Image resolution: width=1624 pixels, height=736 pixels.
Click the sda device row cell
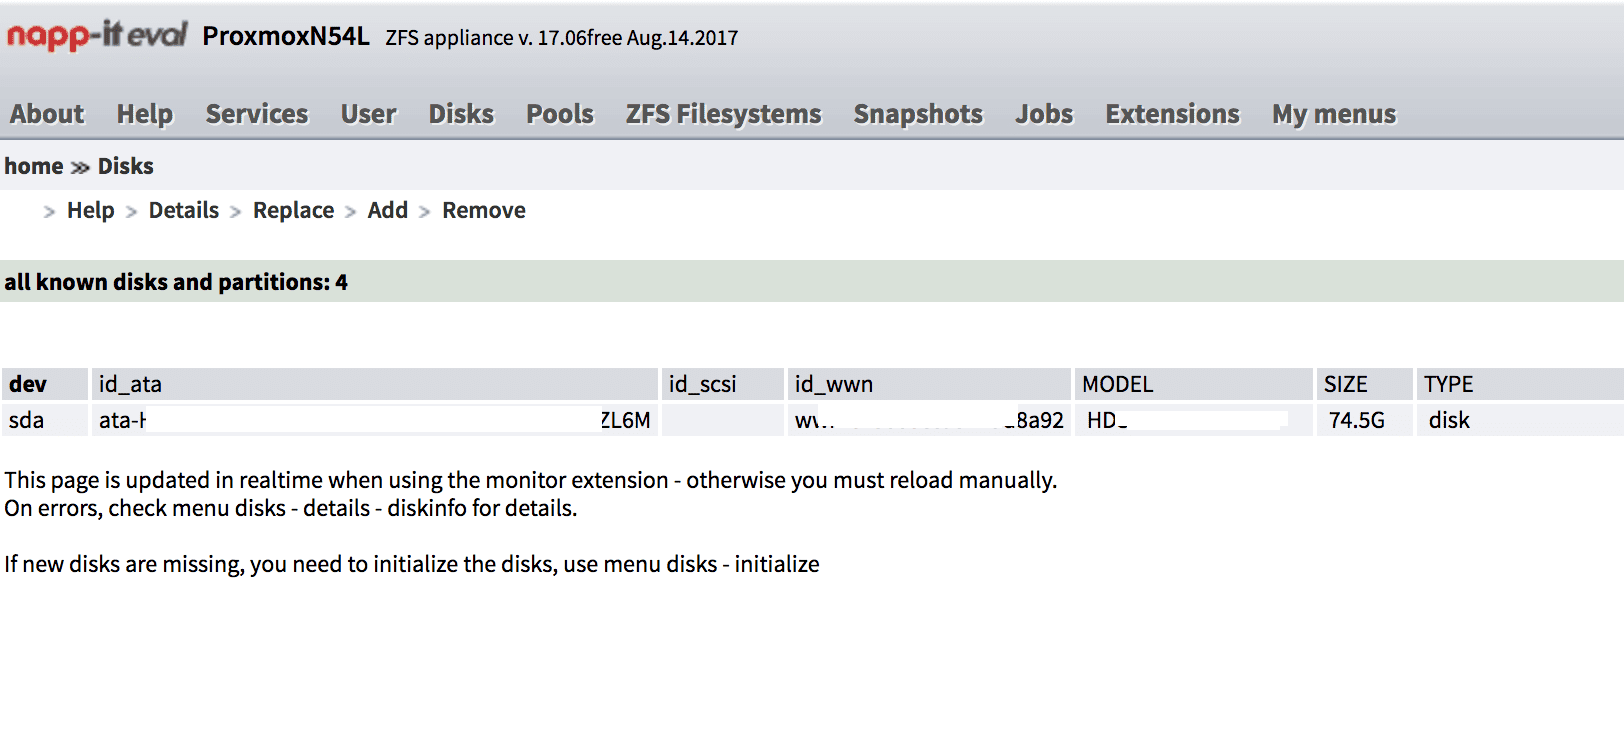pyautogui.click(x=45, y=420)
